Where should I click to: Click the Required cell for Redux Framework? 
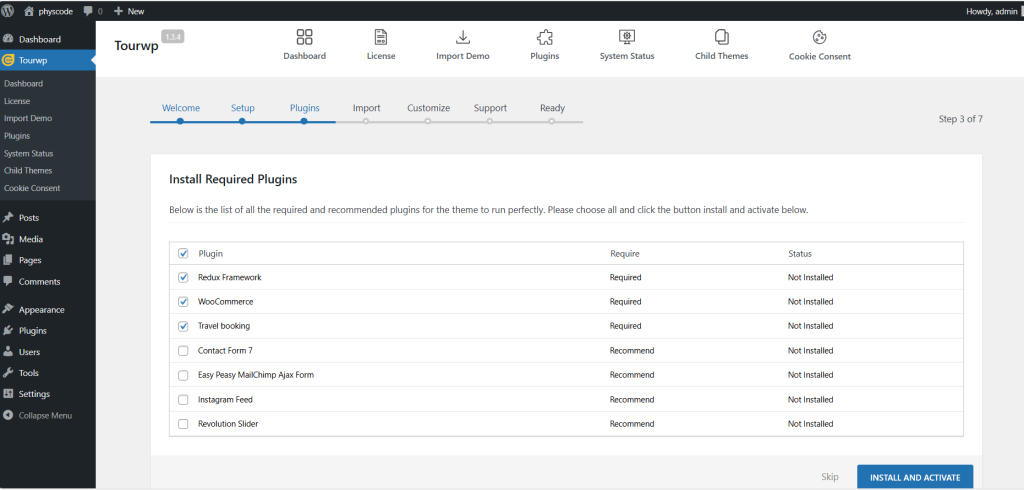pos(626,278)
